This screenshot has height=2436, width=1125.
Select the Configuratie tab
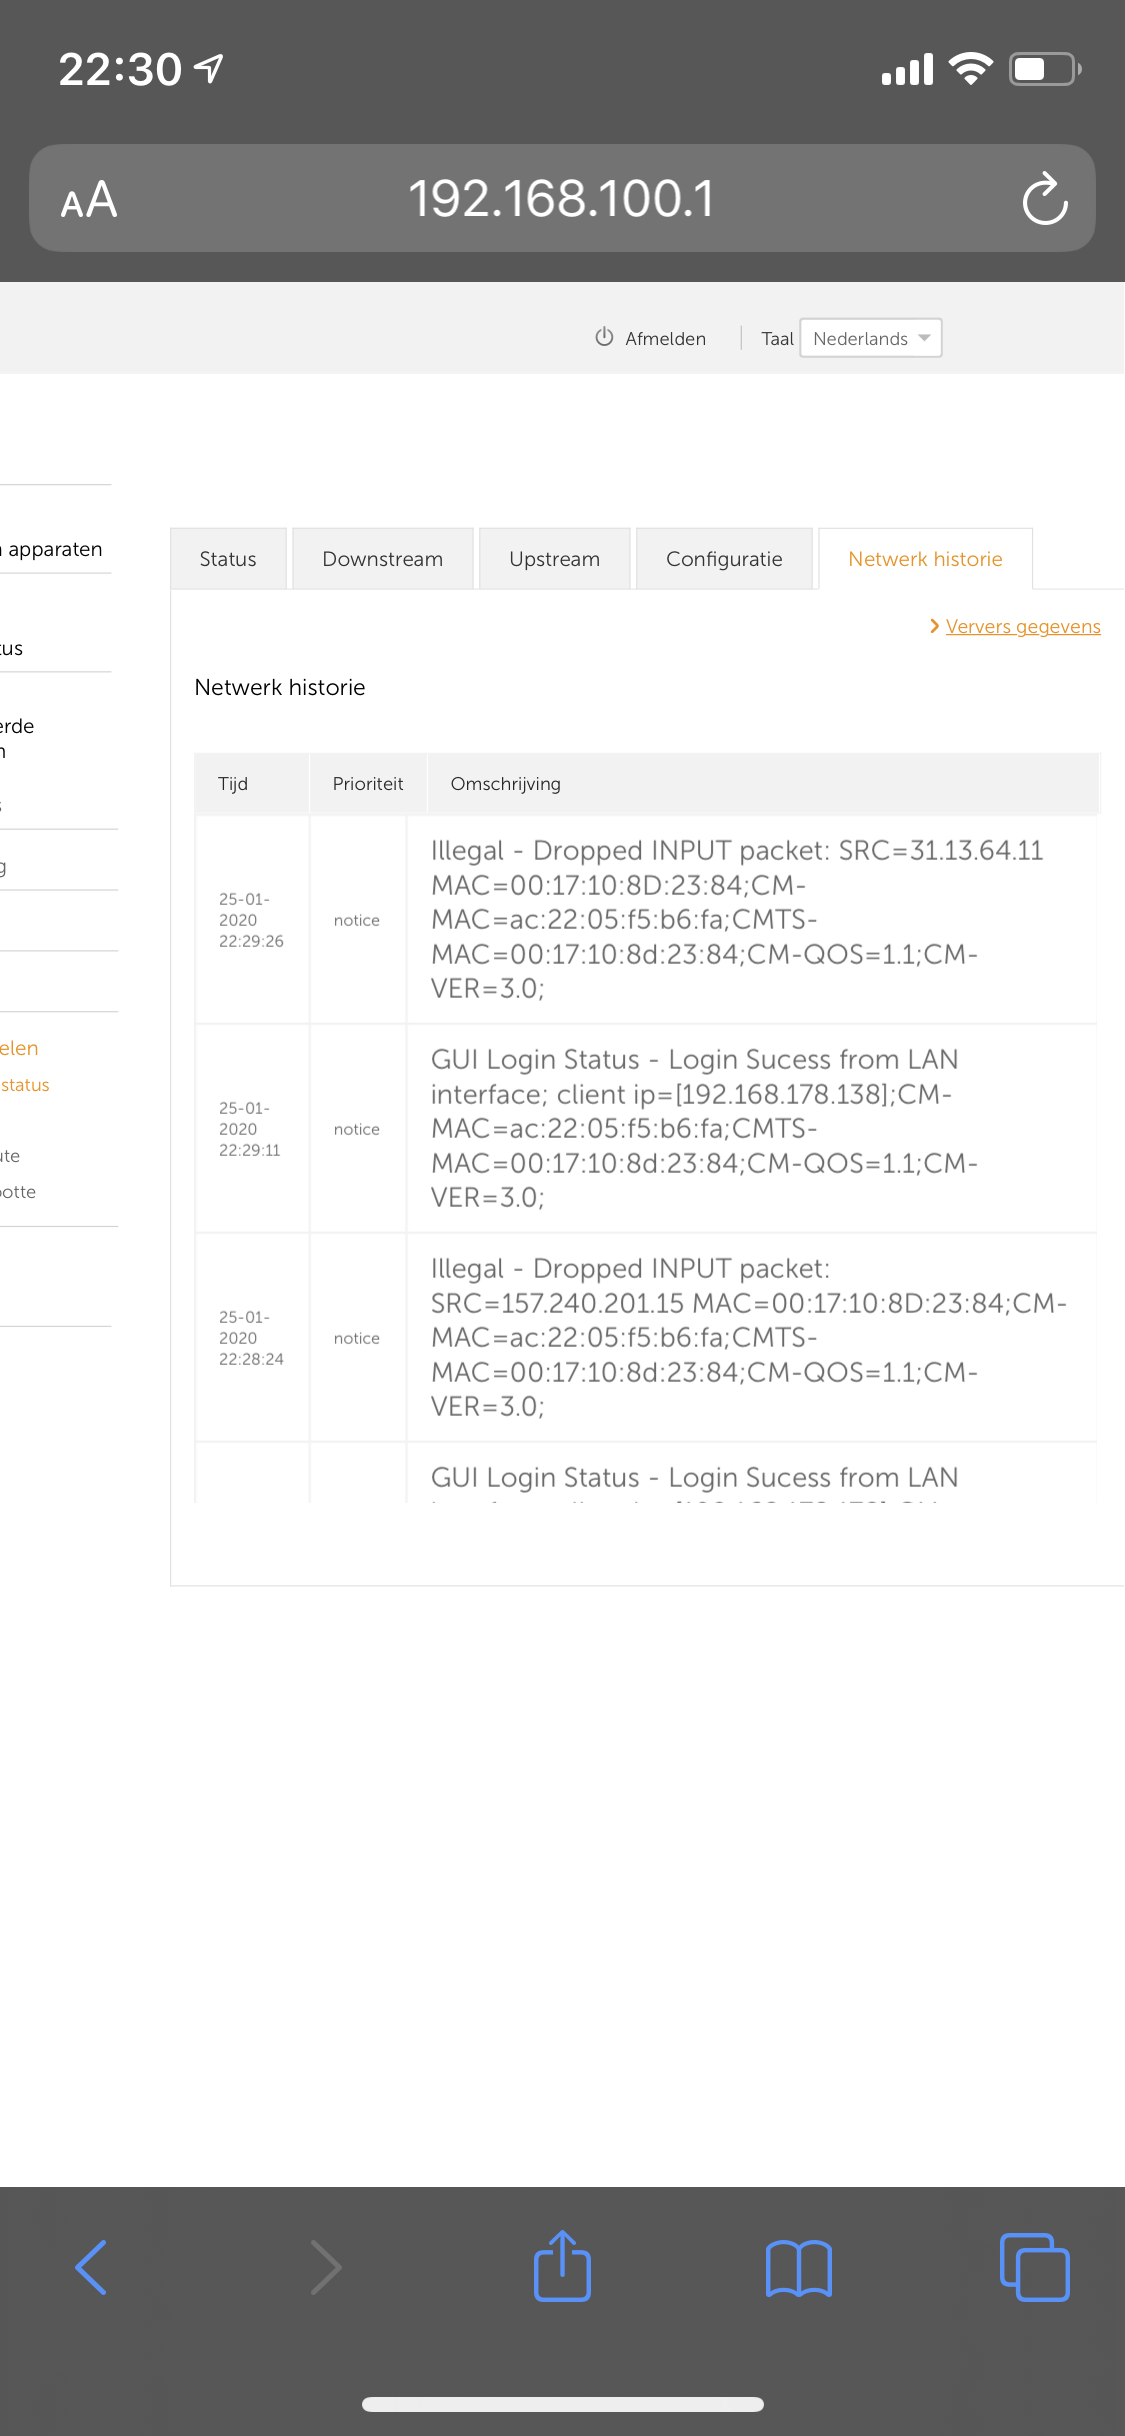tap(724, 559)
